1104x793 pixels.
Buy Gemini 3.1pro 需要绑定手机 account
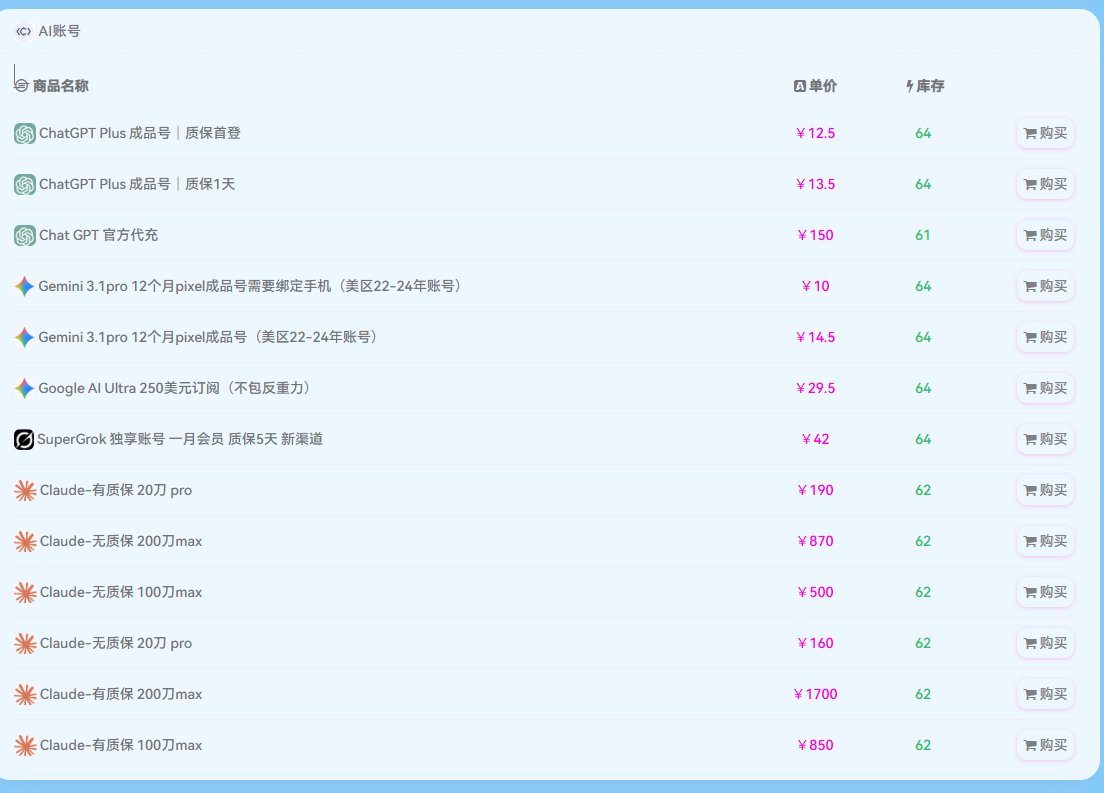pyautogui.click(x=1045, y=286)
